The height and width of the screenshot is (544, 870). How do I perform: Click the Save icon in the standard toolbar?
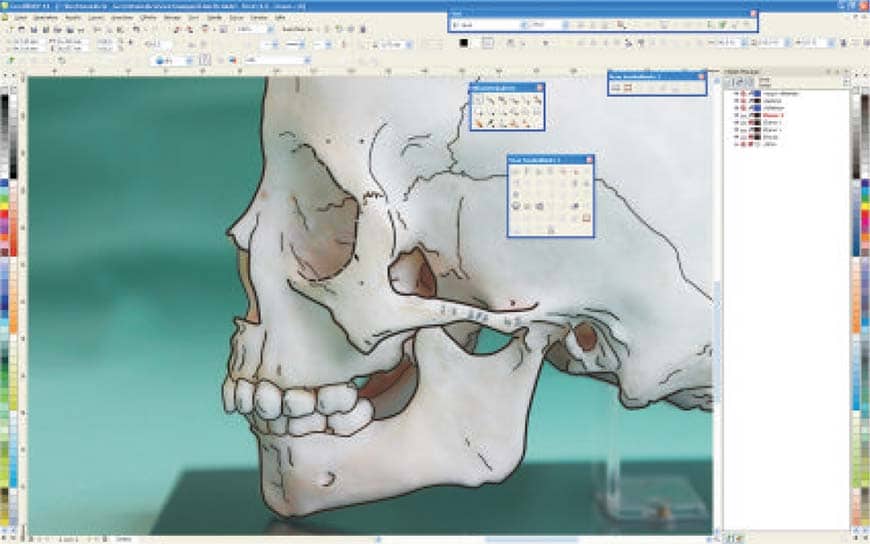[x=32, y=30]
